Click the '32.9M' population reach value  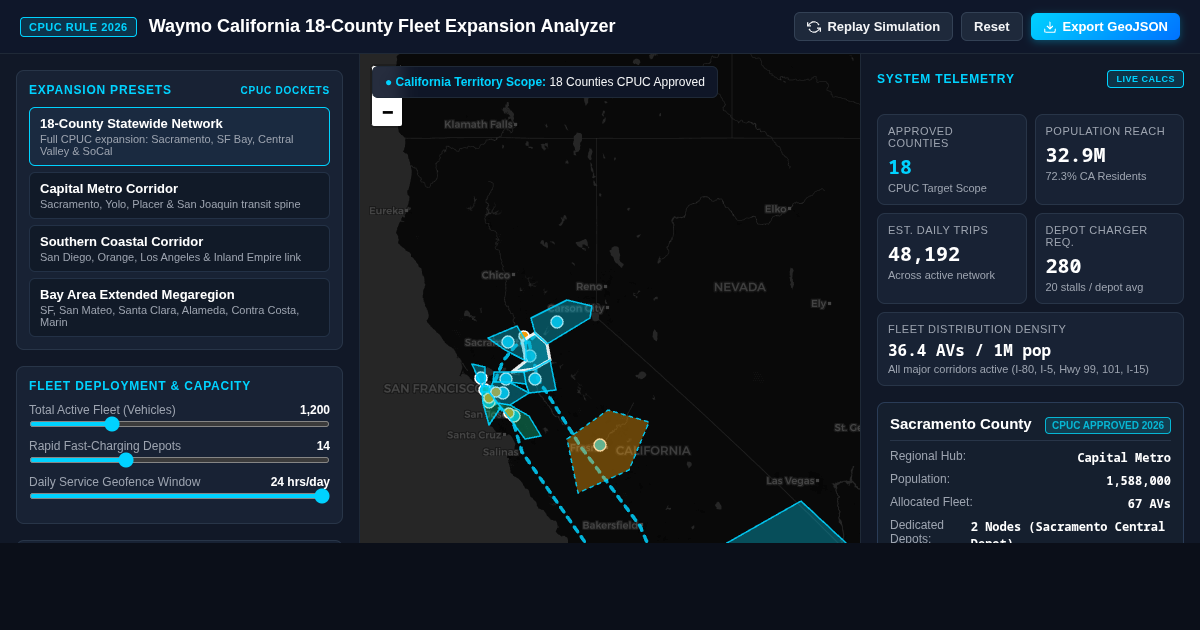1075,155
